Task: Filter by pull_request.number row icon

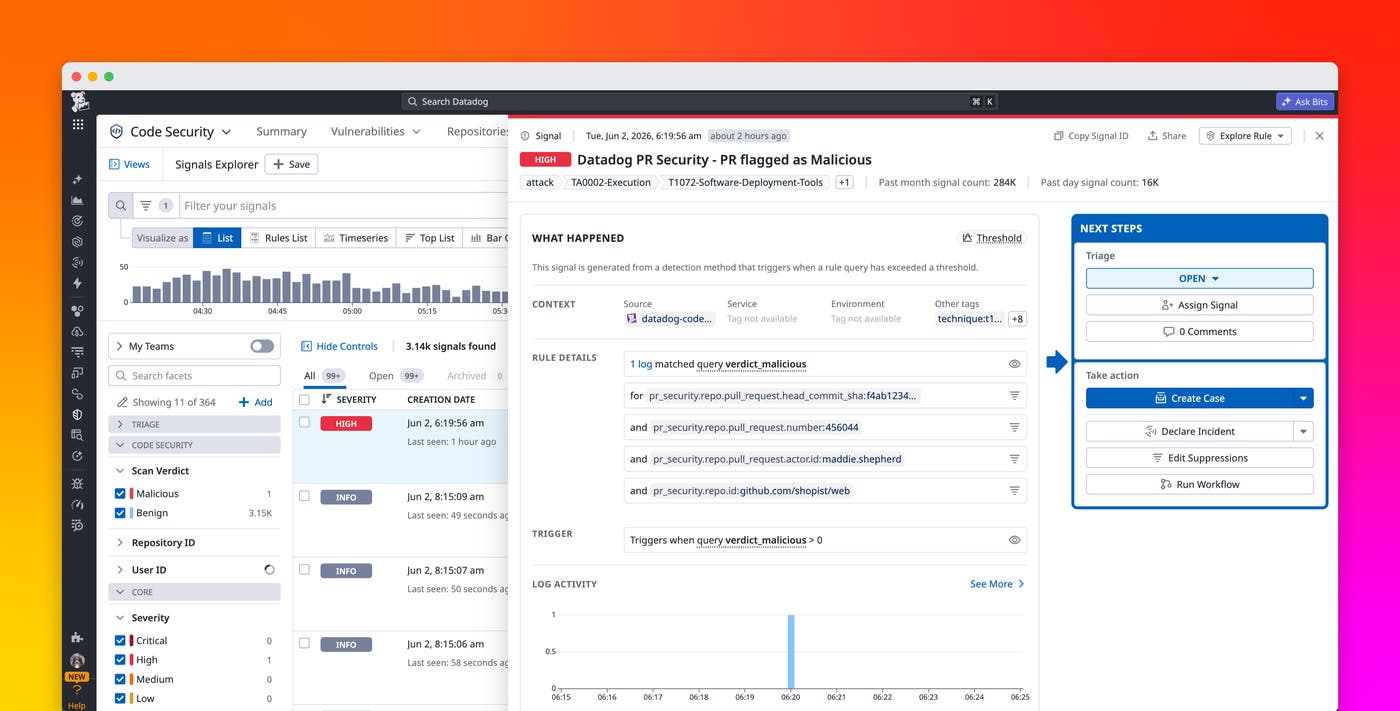Action: pyautogui.click(x=1014, y=427)
